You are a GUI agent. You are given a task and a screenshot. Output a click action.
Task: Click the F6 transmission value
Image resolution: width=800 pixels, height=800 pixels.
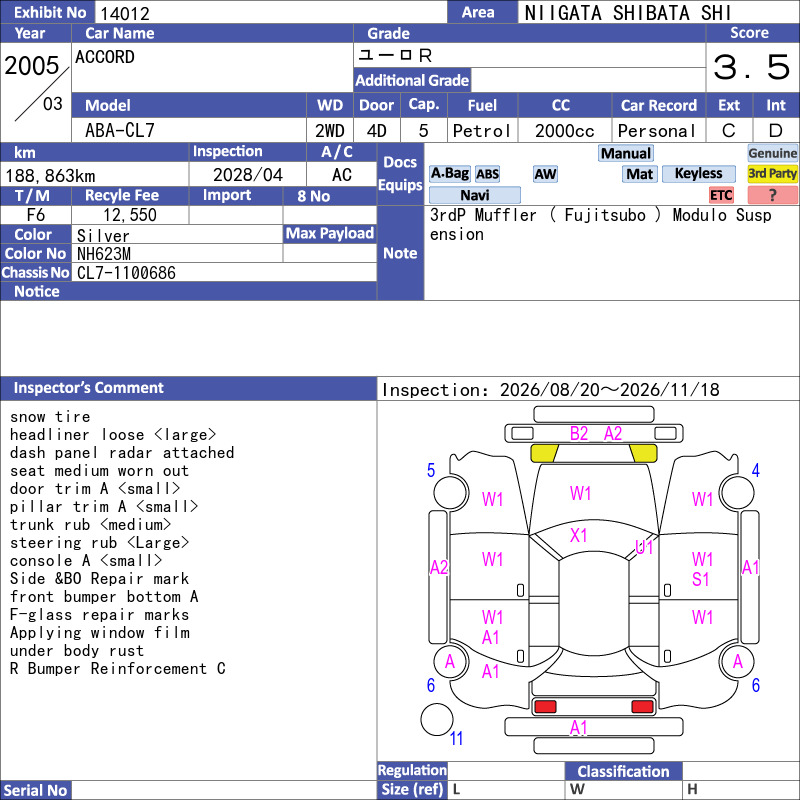click(36, 215)
